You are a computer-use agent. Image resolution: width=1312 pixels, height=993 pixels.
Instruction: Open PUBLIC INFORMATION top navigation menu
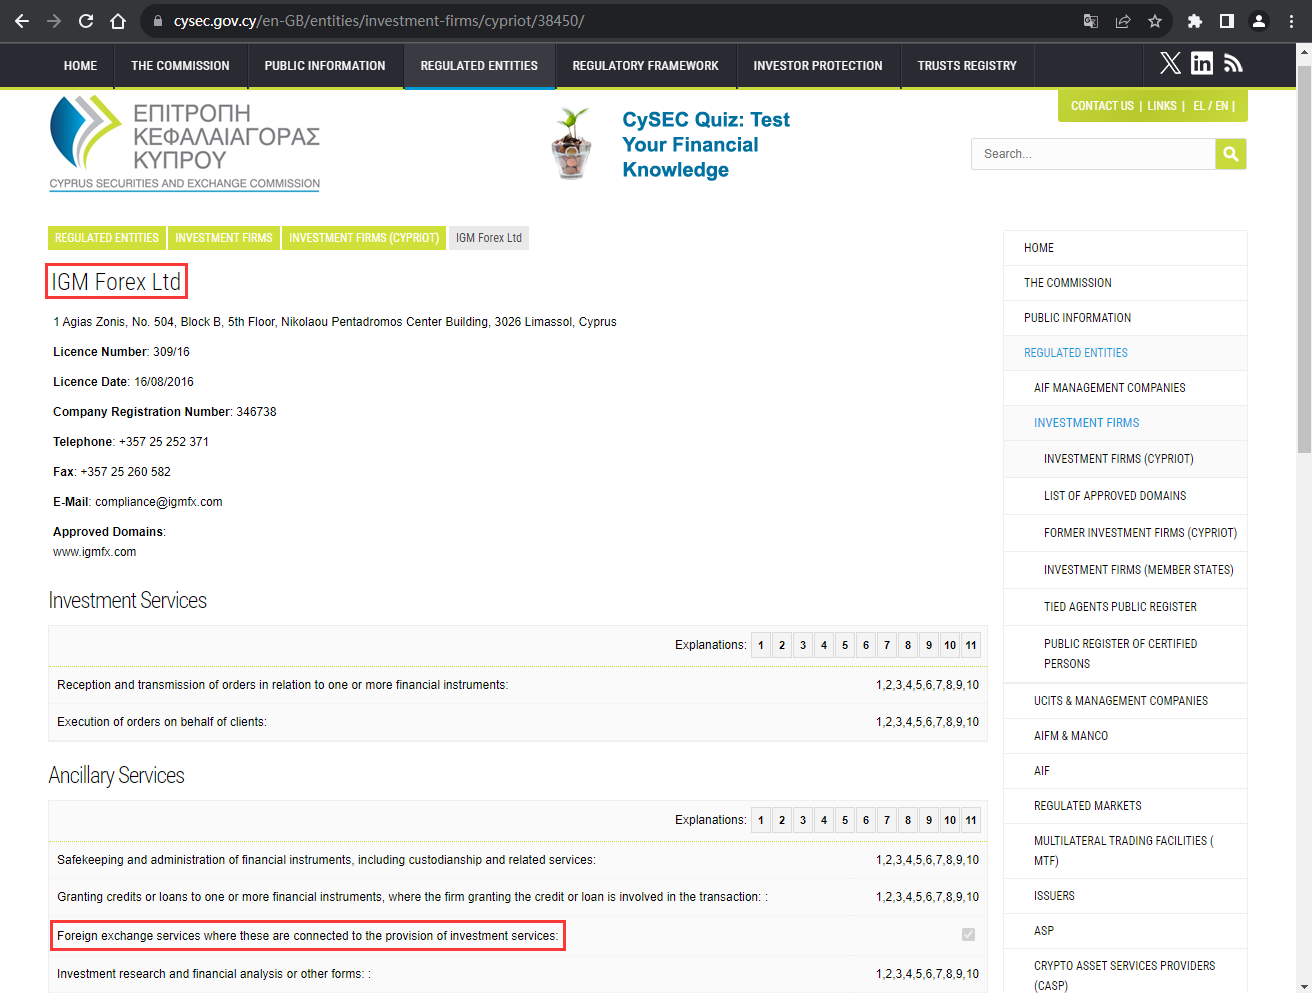coord(325,66)
